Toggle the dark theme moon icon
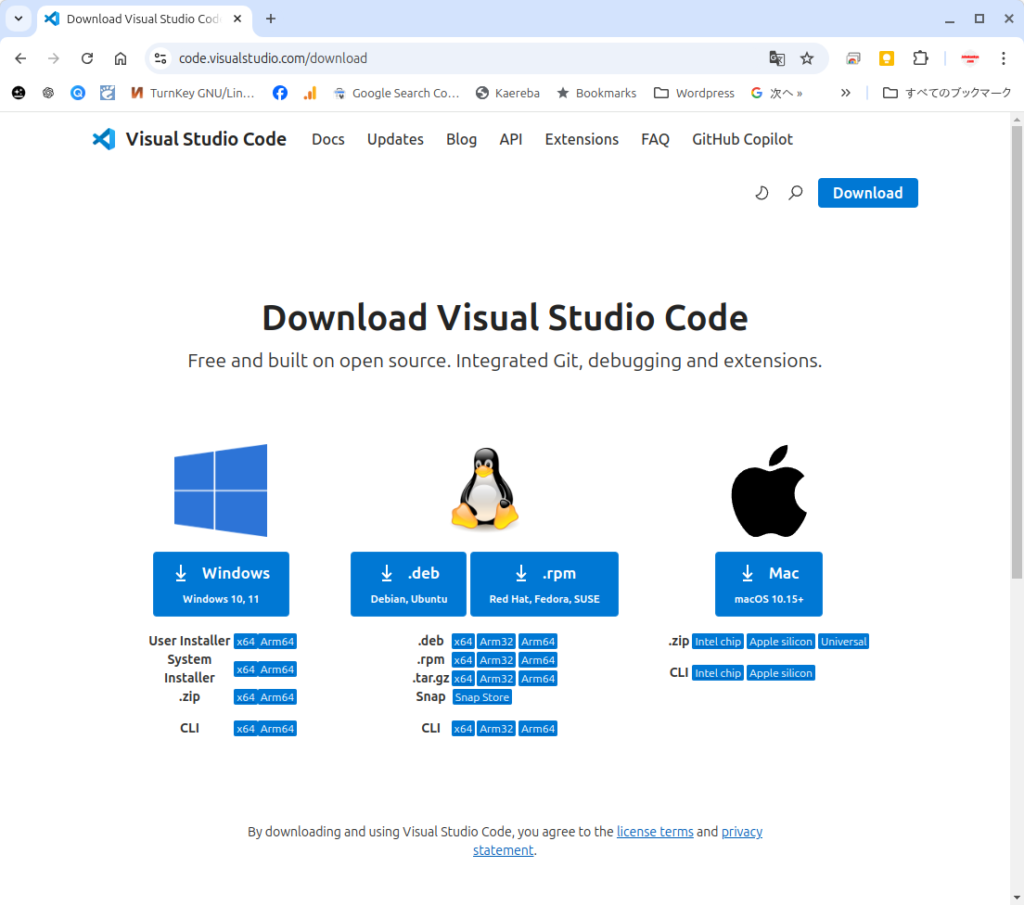Screen dimensions: 1024x905 click(x=762, y=193)
